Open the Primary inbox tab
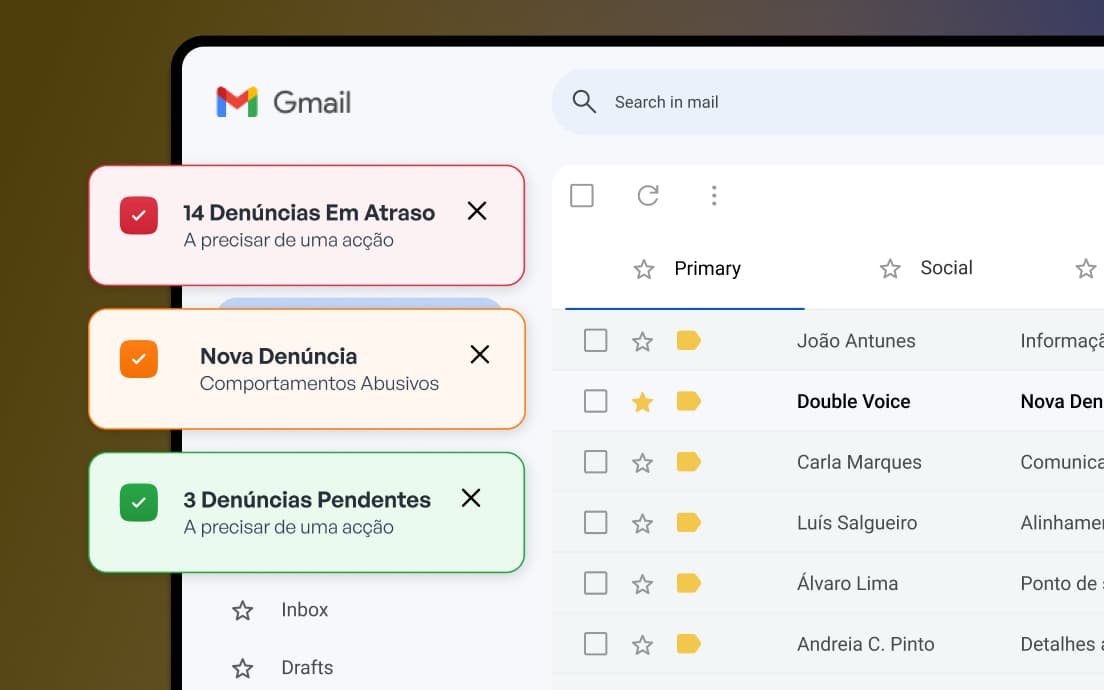Image resolution: width=1104 pixels, height=690 pixels. point(707,268)
